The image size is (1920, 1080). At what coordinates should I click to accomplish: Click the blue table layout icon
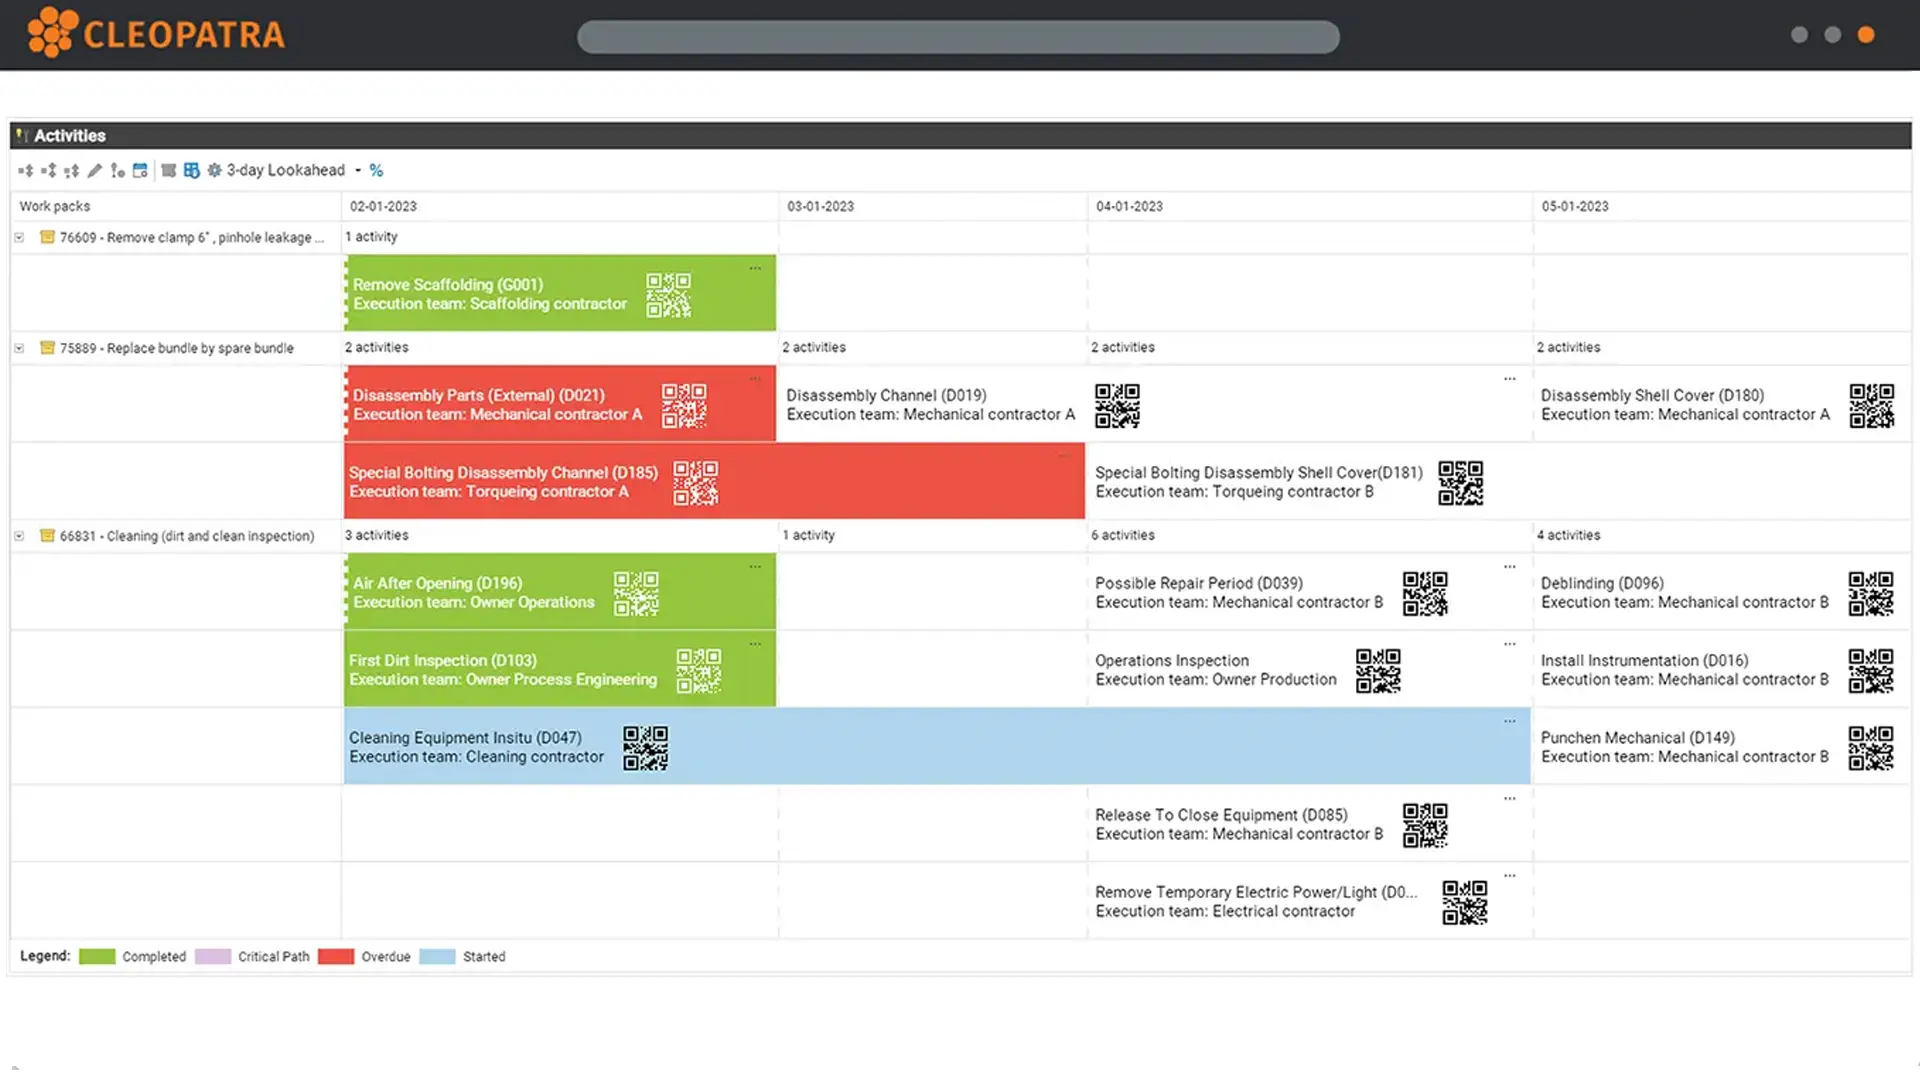(191, 171)
